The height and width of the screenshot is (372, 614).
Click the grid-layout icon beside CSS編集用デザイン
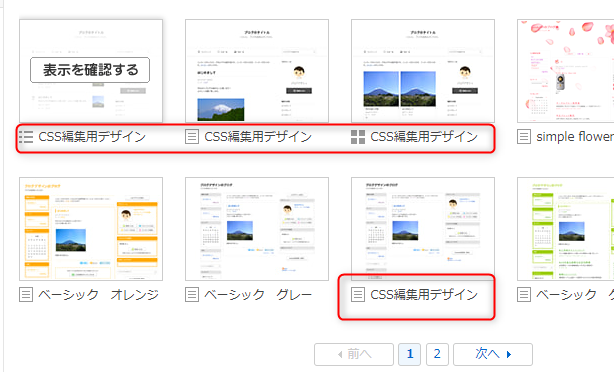pos(358,137)
